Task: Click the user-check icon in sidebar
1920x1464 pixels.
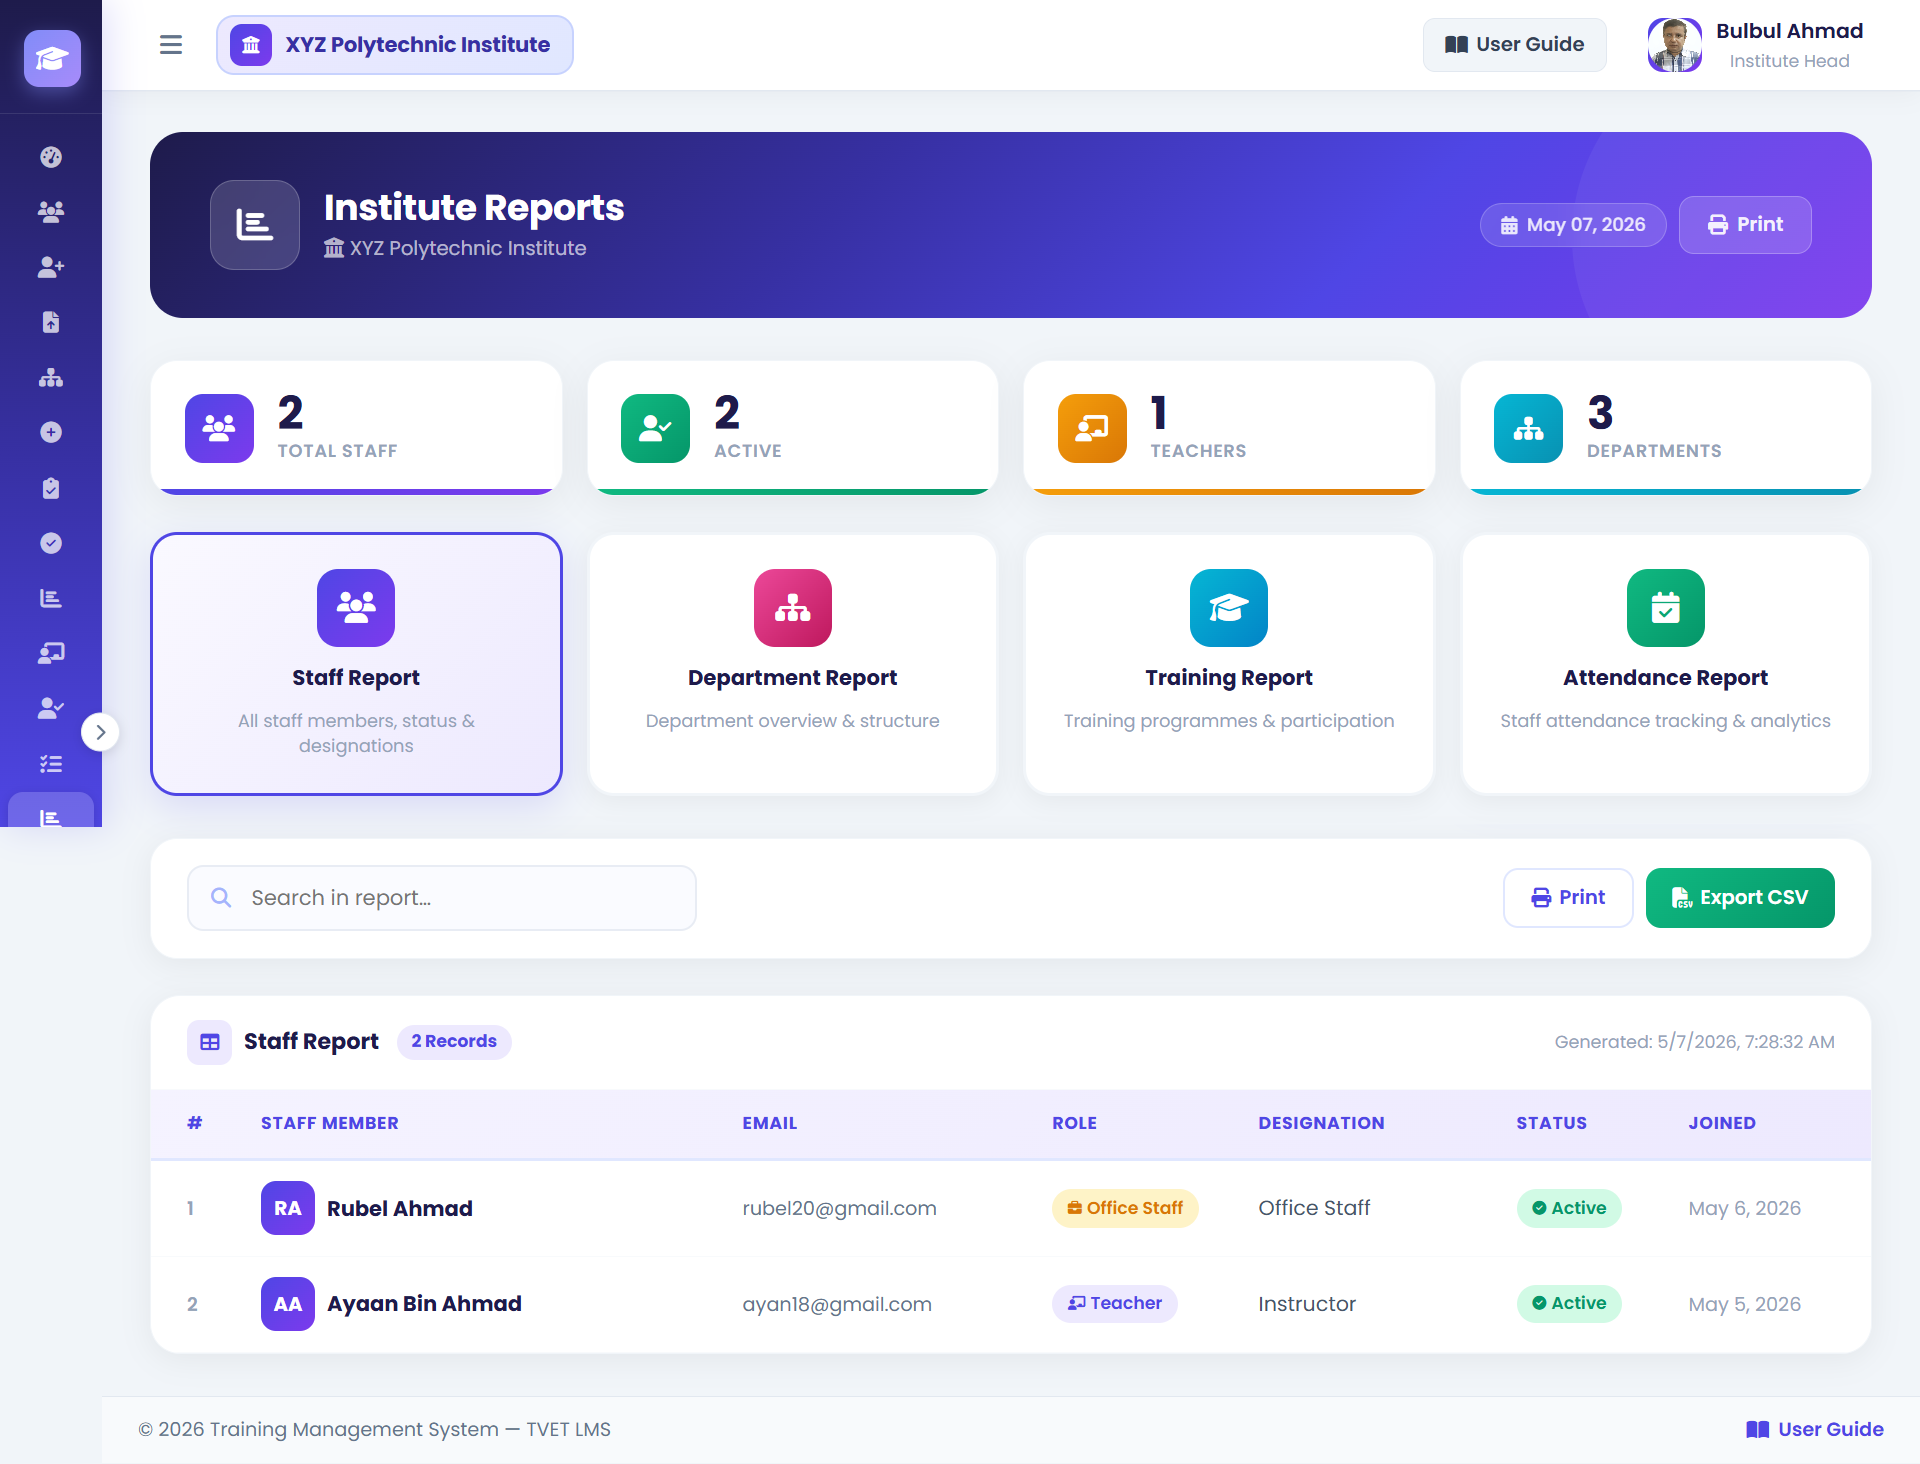Action: (x=51, y=708)
